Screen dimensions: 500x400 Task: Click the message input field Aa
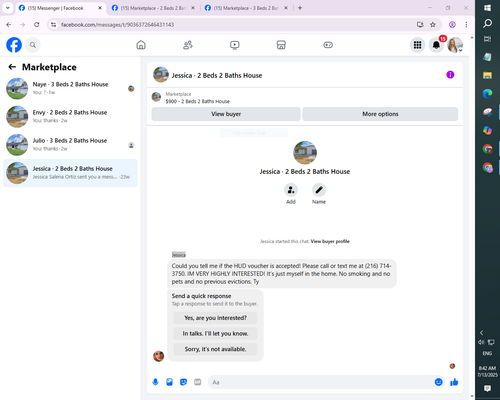320,382
